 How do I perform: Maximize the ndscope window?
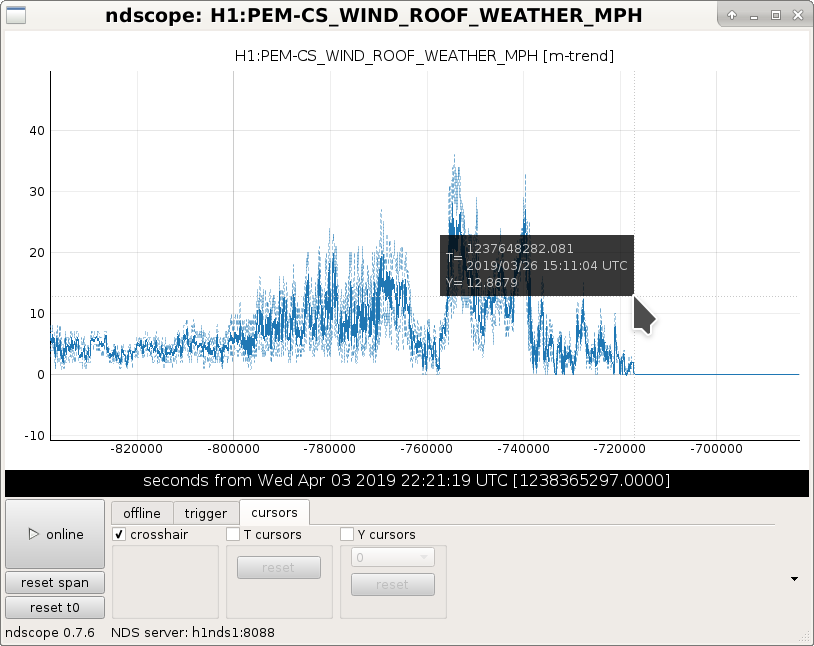pyautogui.click(x=776, y=15)
